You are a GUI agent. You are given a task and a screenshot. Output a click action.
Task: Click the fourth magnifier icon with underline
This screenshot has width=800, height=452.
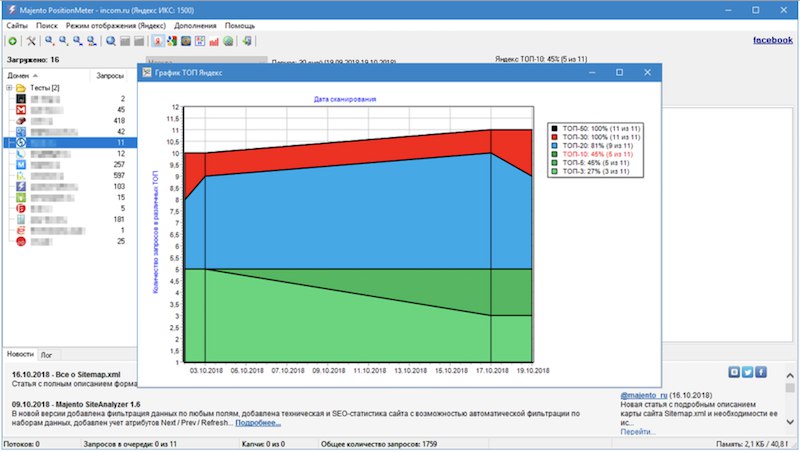[x=91, y=41]
